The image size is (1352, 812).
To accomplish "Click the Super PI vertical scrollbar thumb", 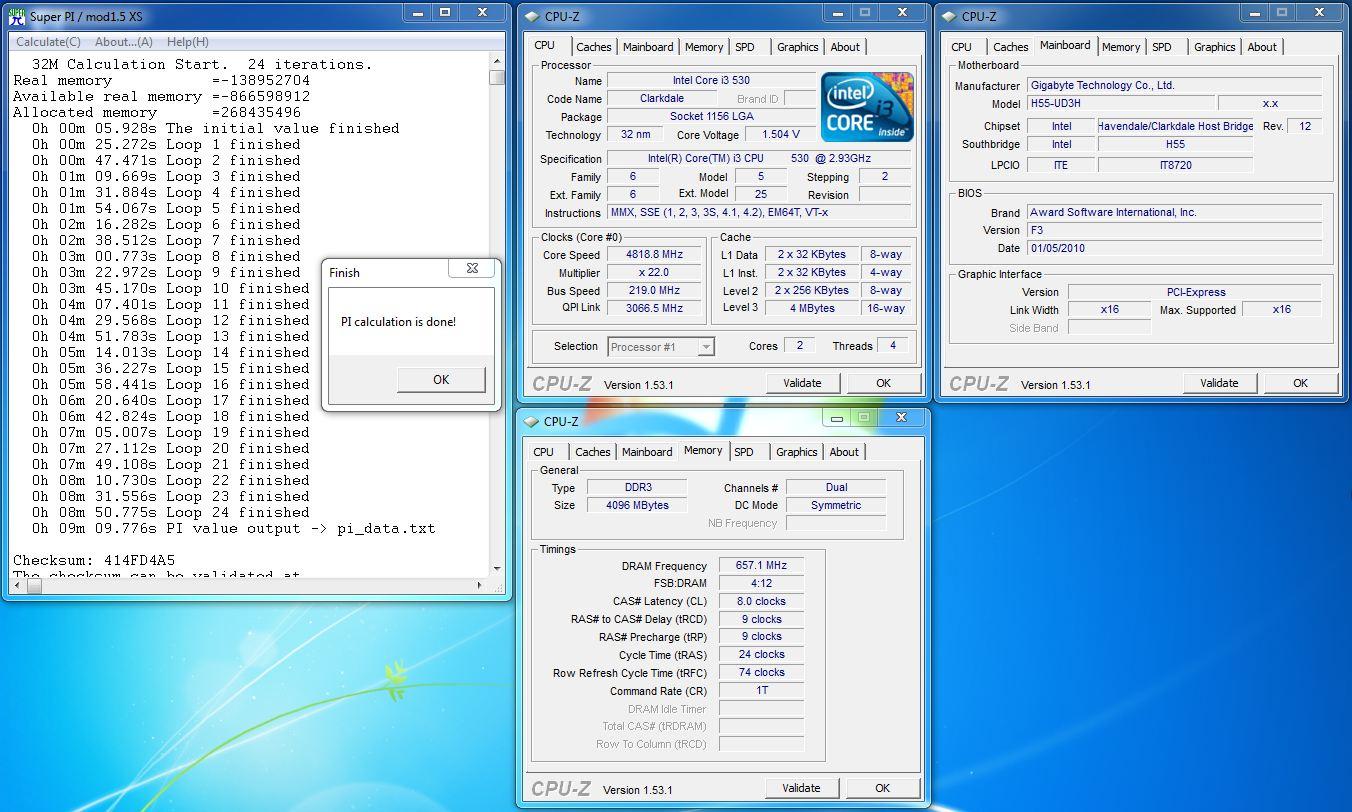I will (x=497, y=77).
